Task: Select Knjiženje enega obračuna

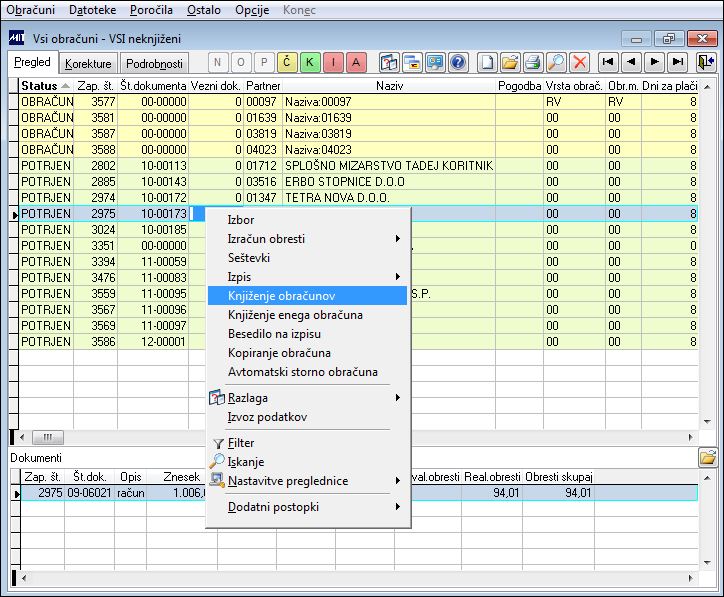Action: [x=308, y=315]
